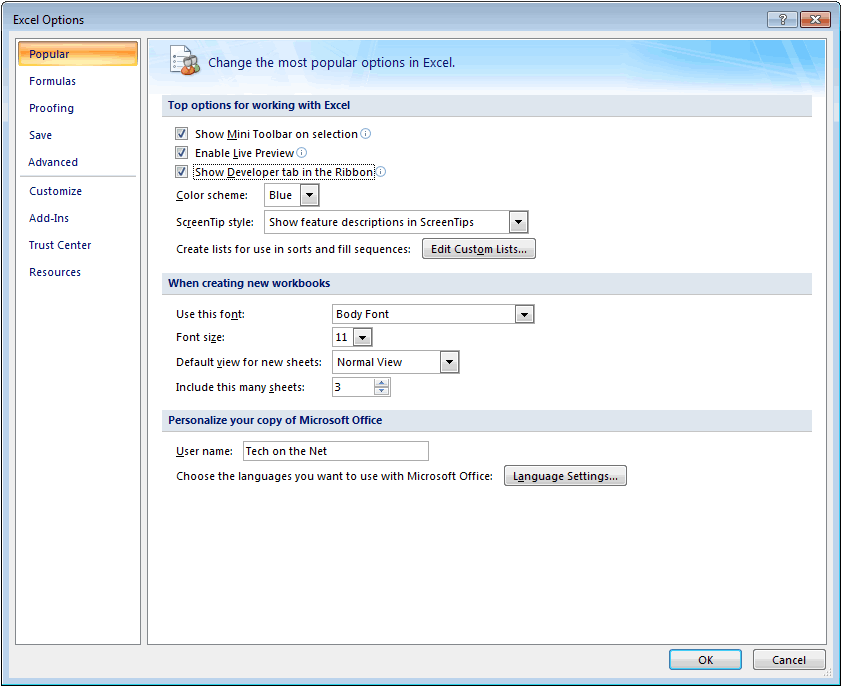Click the Font size value box

click(343, 337)
